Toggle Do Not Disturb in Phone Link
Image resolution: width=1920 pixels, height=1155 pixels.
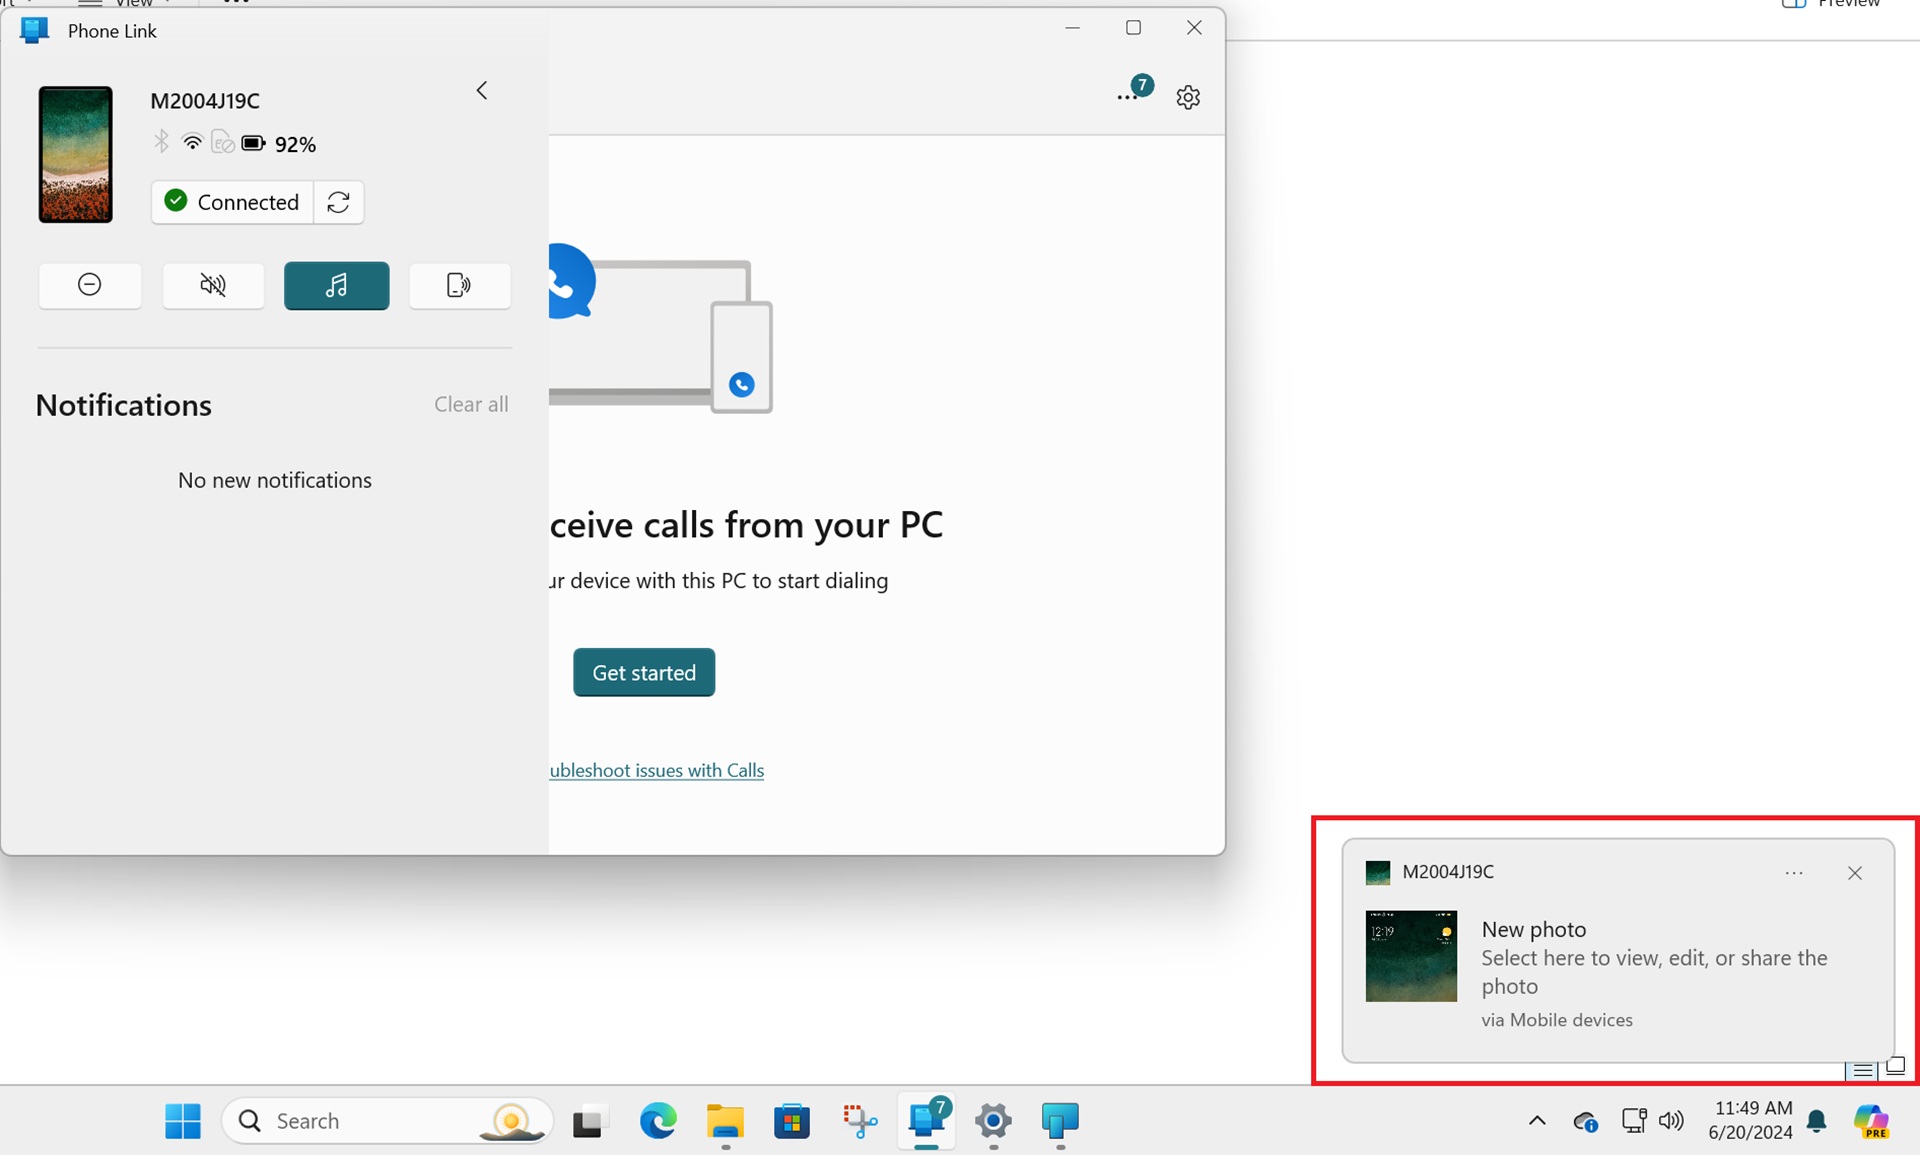pos(90,285)
